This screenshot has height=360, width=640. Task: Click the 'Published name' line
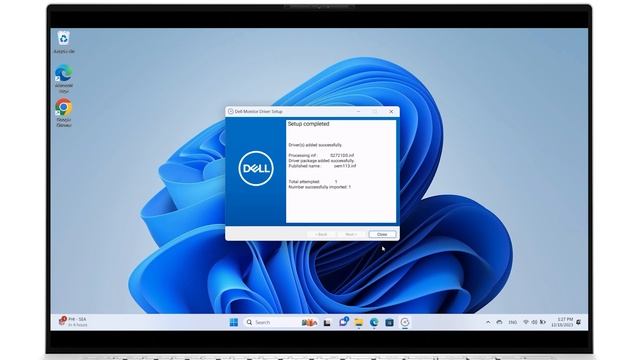322,166
